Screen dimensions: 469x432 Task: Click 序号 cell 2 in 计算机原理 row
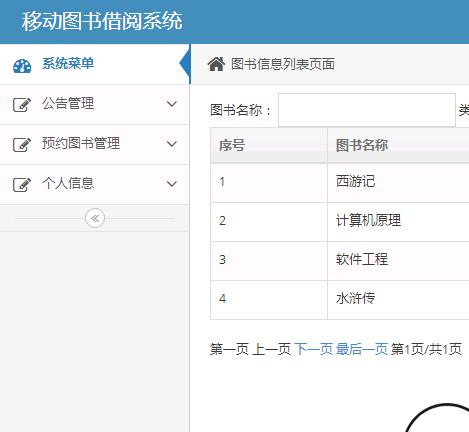(269, 222)
